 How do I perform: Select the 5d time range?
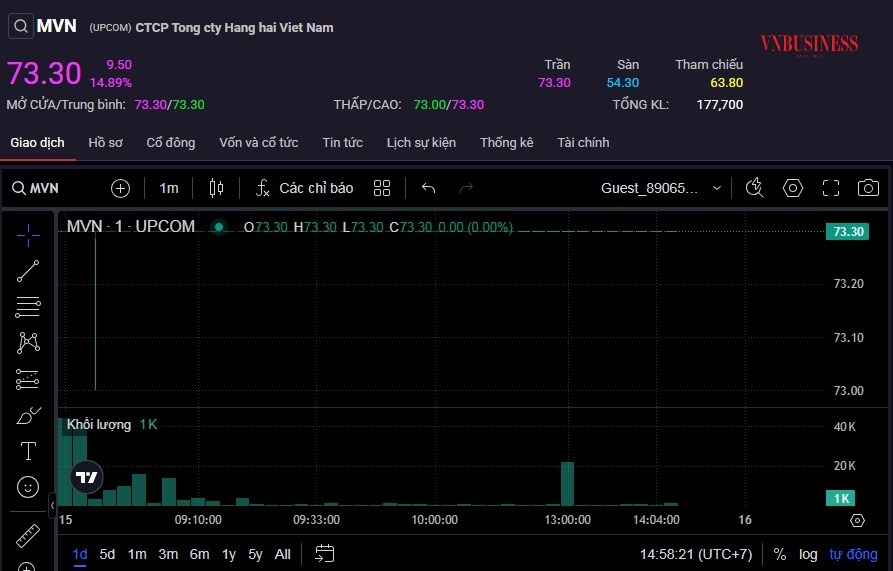(107, 554)
